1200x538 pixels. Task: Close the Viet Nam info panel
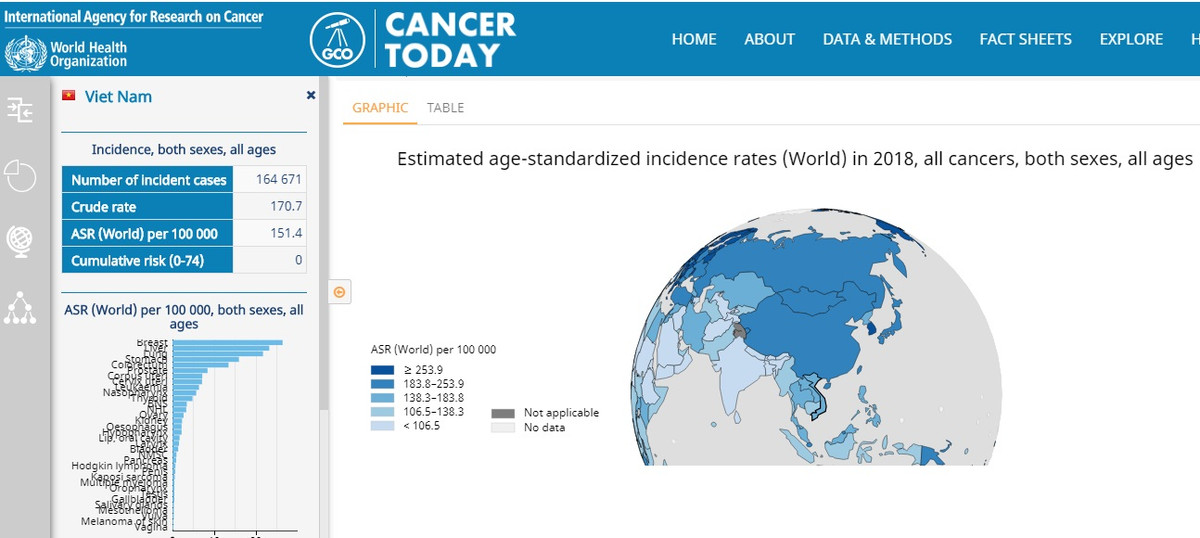click(310, 95)
